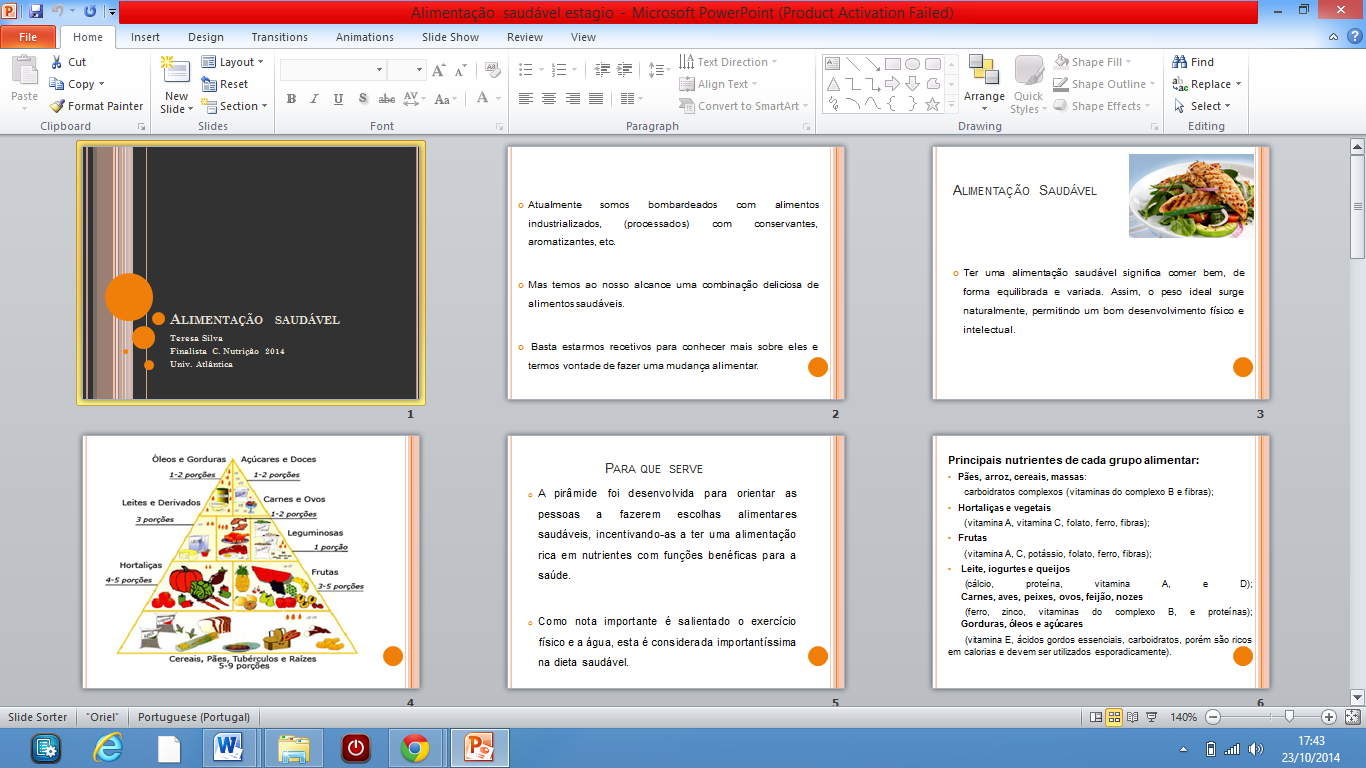Click the text Shadow icon
The height and width of the screenshot is (768, 1366).
pyautogui.click(x=362, y=99)
